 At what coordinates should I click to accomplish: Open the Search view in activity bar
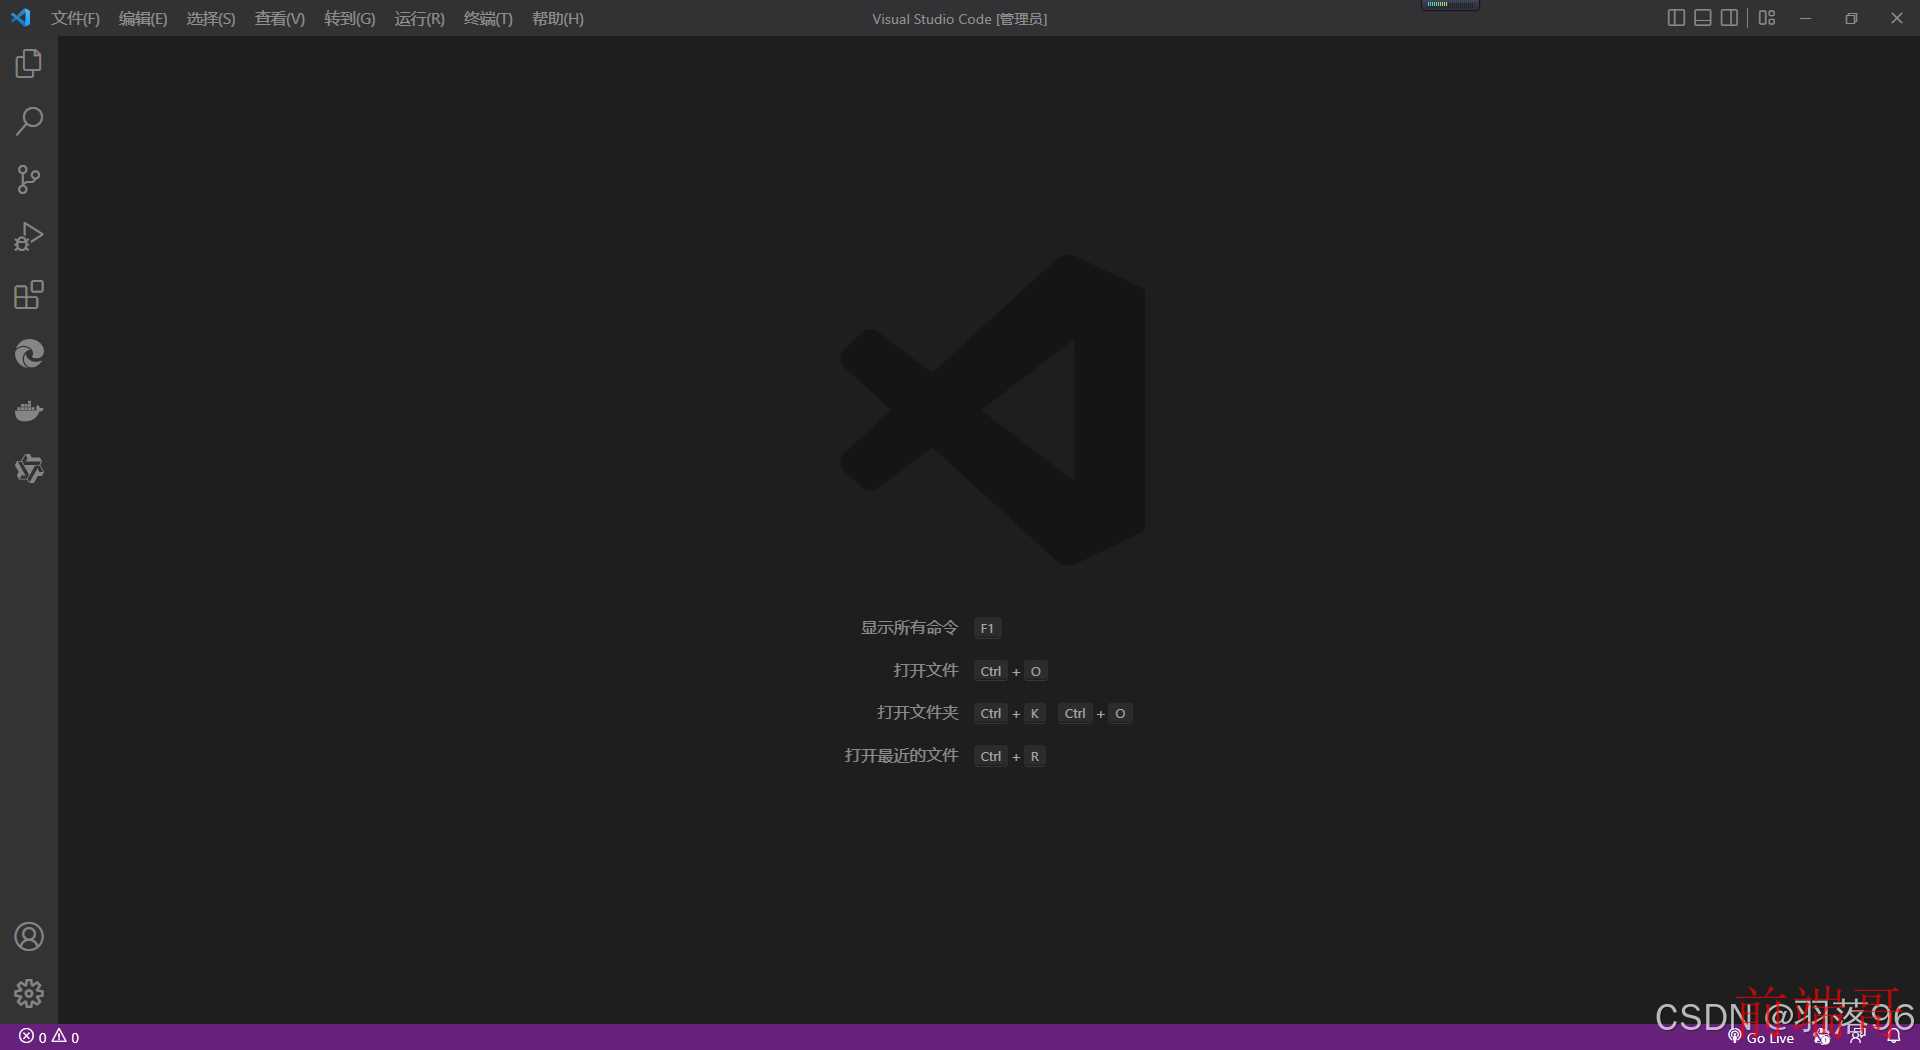tap(29, 122)
